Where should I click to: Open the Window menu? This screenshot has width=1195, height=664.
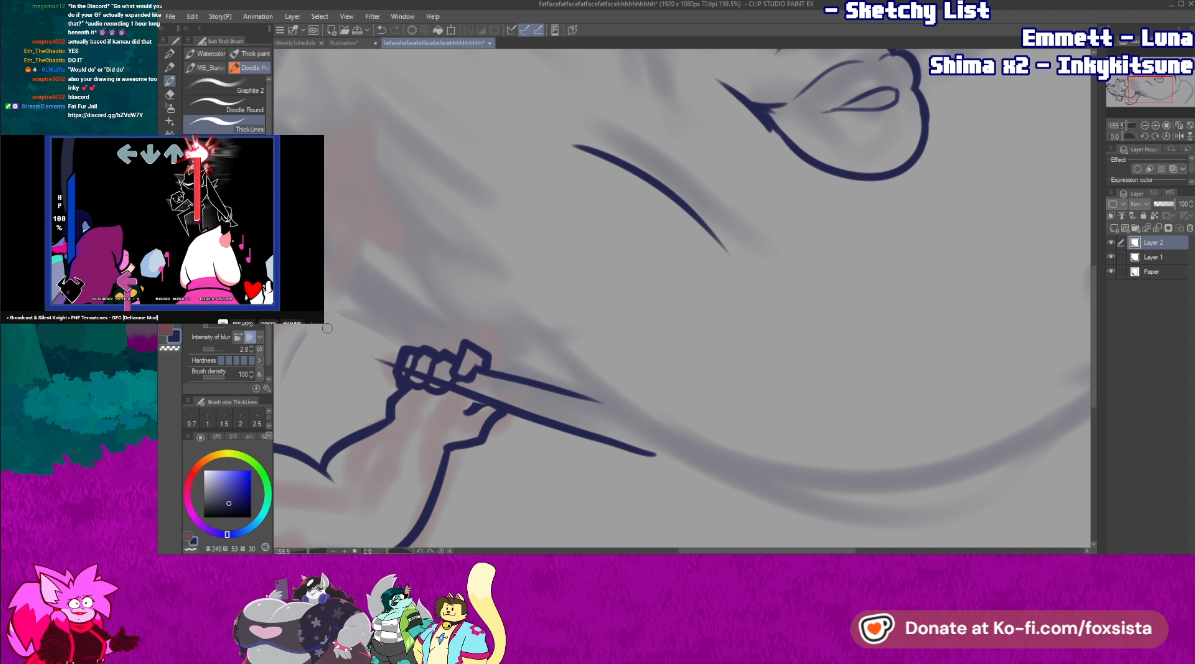(x=402, y=17)
